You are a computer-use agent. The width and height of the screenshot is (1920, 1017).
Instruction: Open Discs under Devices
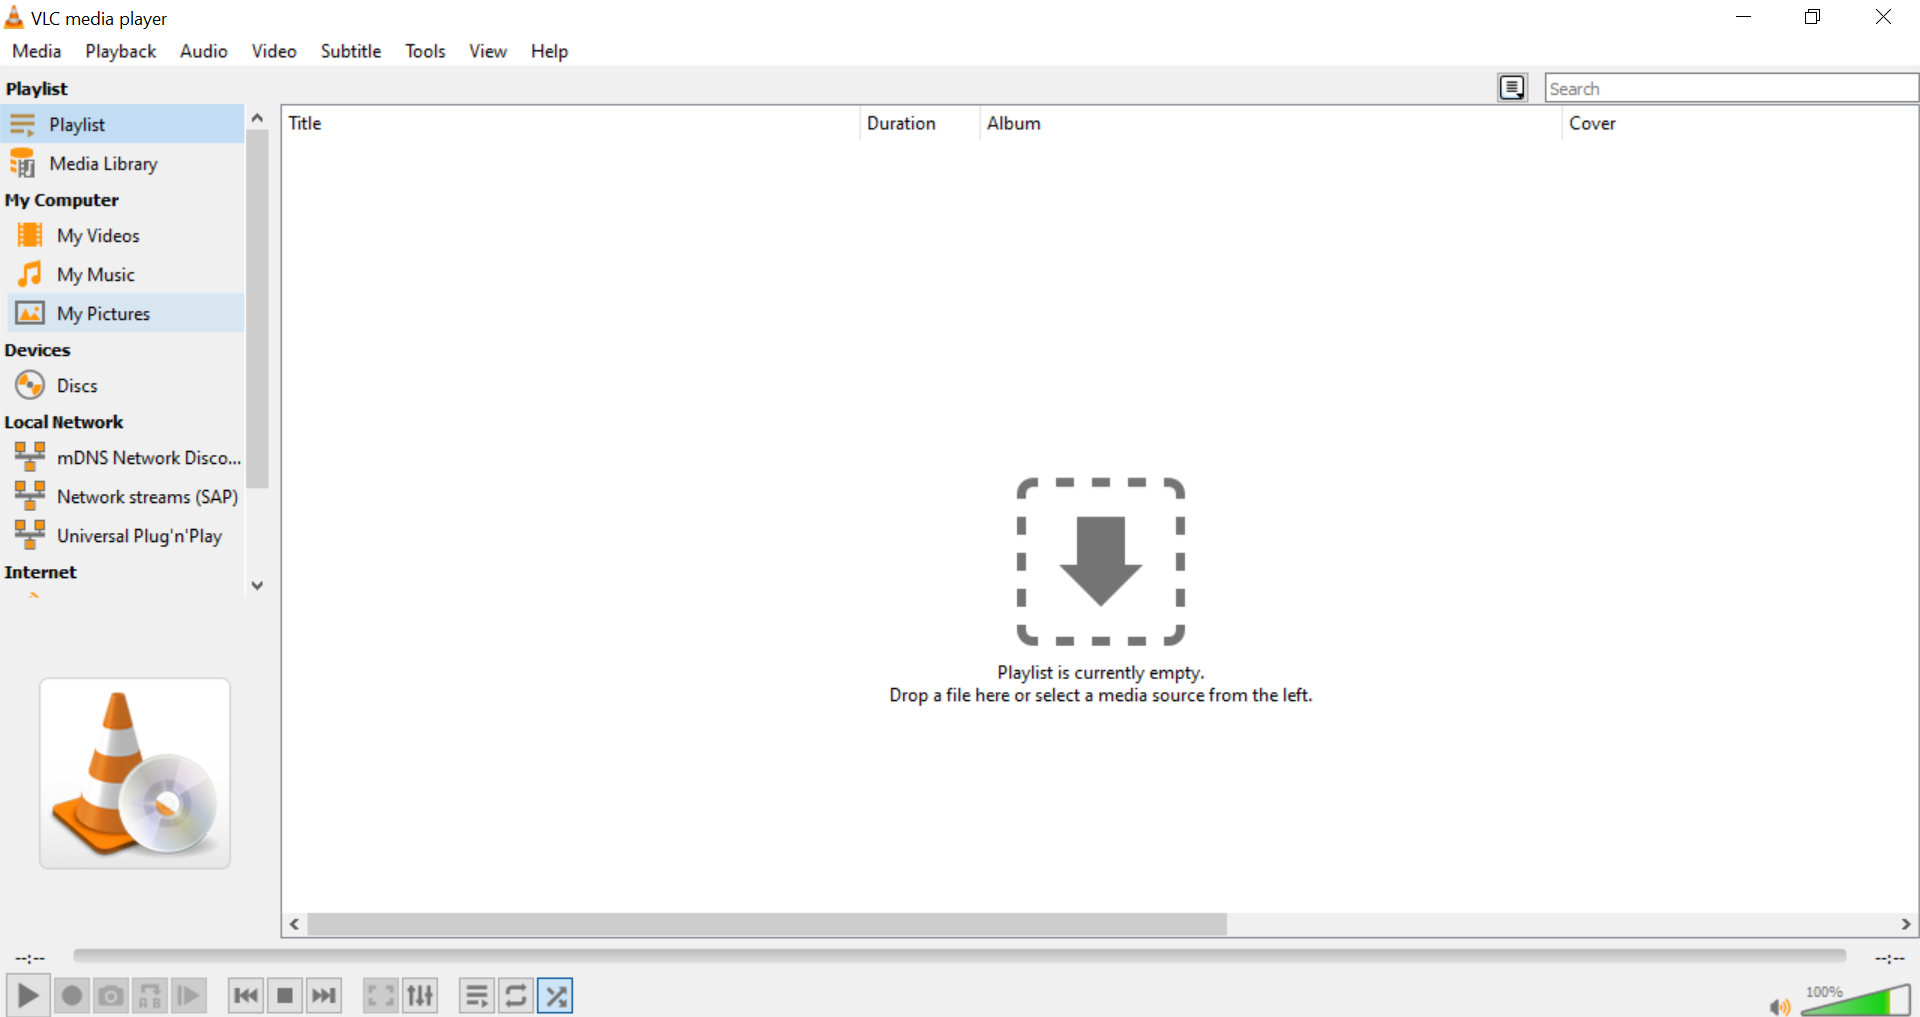point(125,385)
